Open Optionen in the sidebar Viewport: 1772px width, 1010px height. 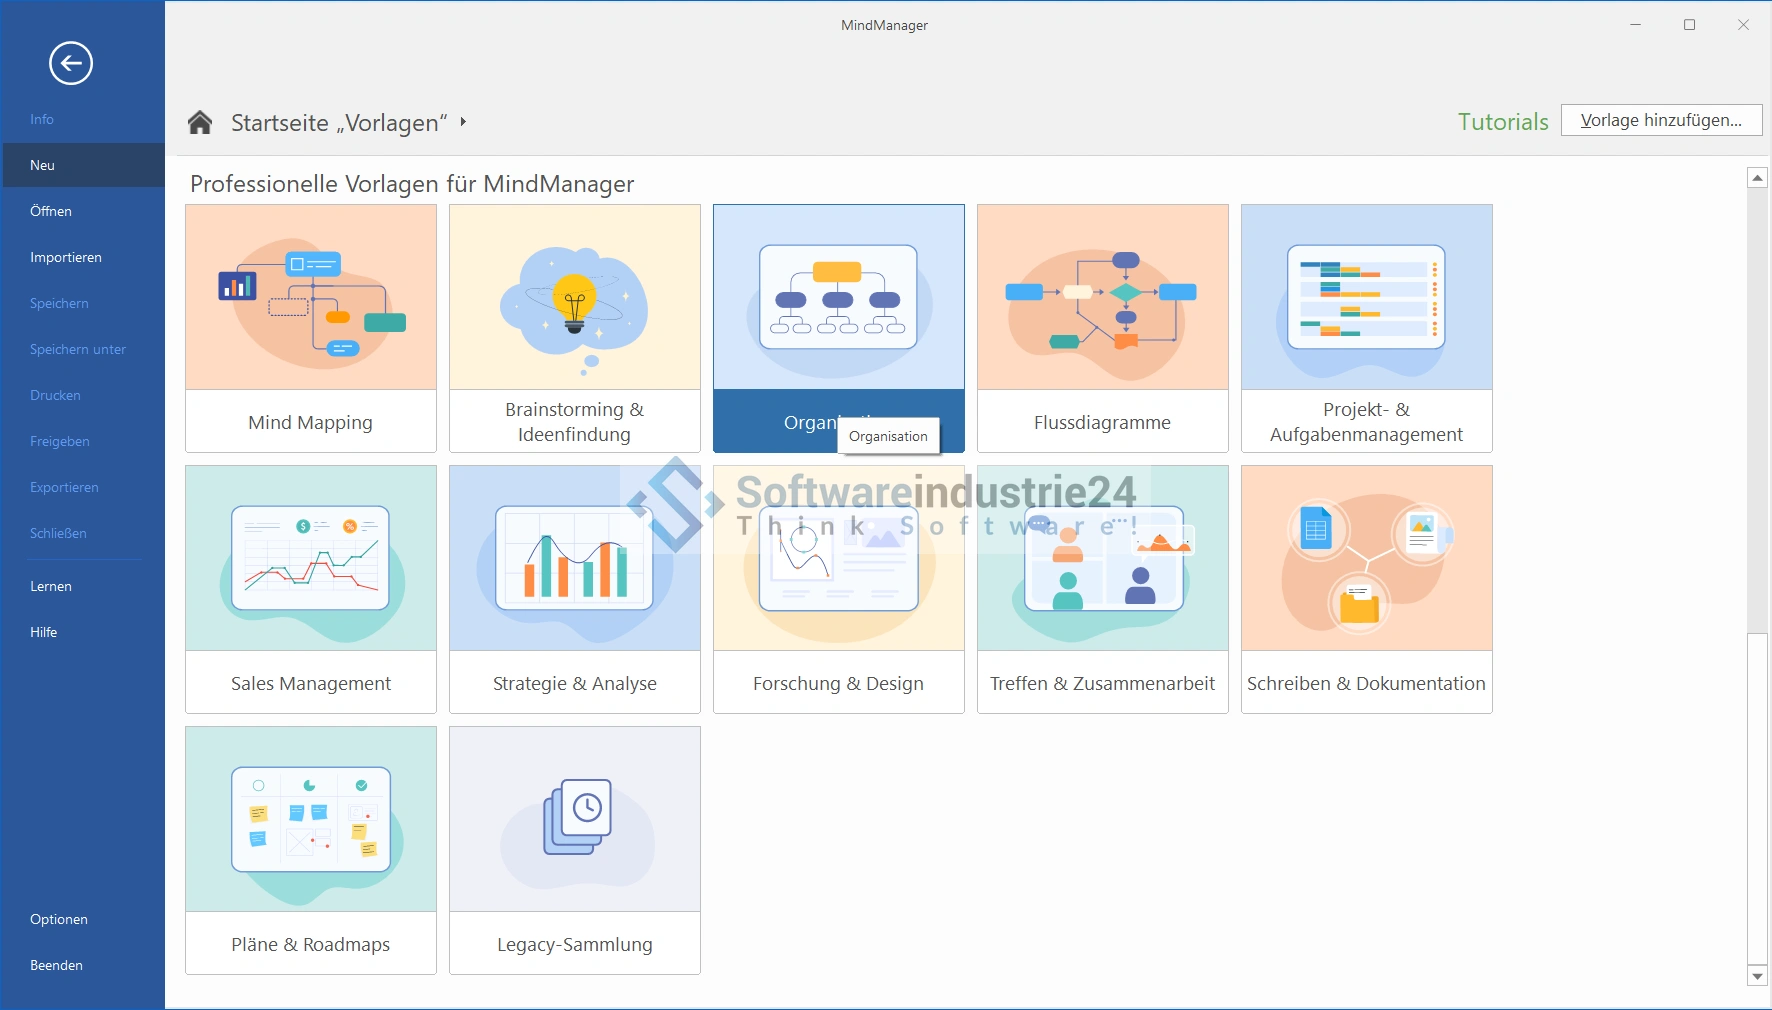(59, 919)
